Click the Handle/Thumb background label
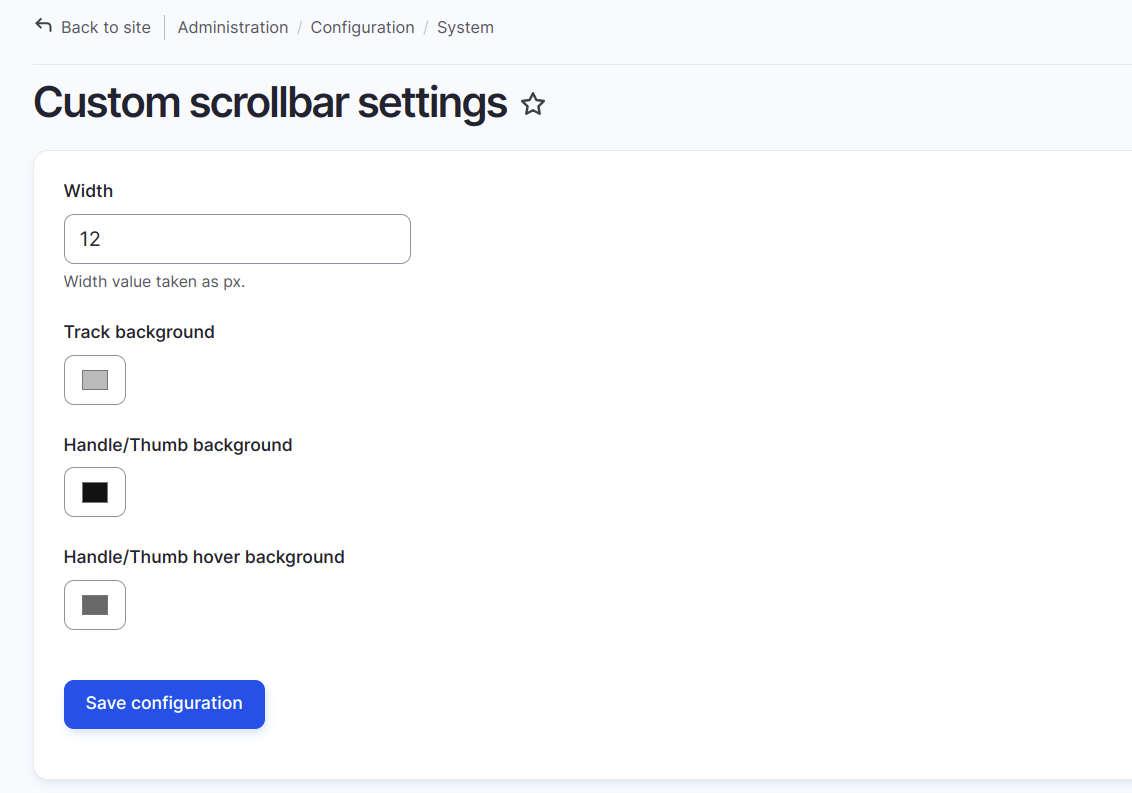 tap(178, 445)
